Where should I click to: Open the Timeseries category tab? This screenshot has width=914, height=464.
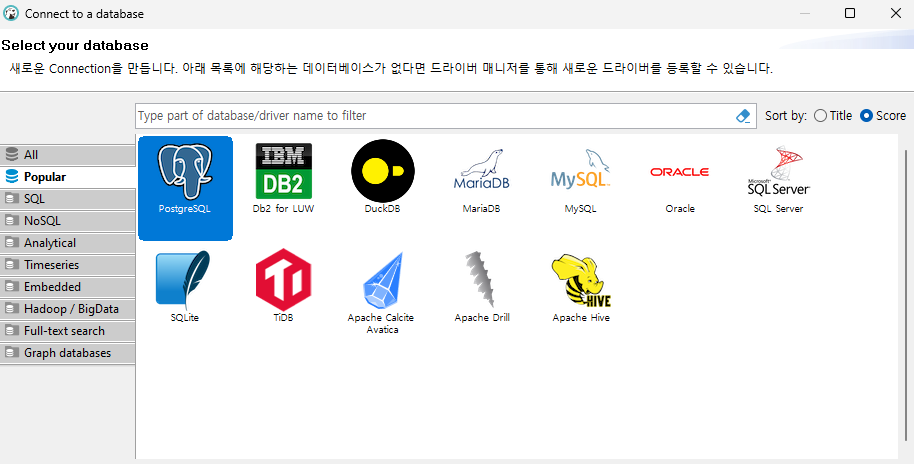(68, 265)
